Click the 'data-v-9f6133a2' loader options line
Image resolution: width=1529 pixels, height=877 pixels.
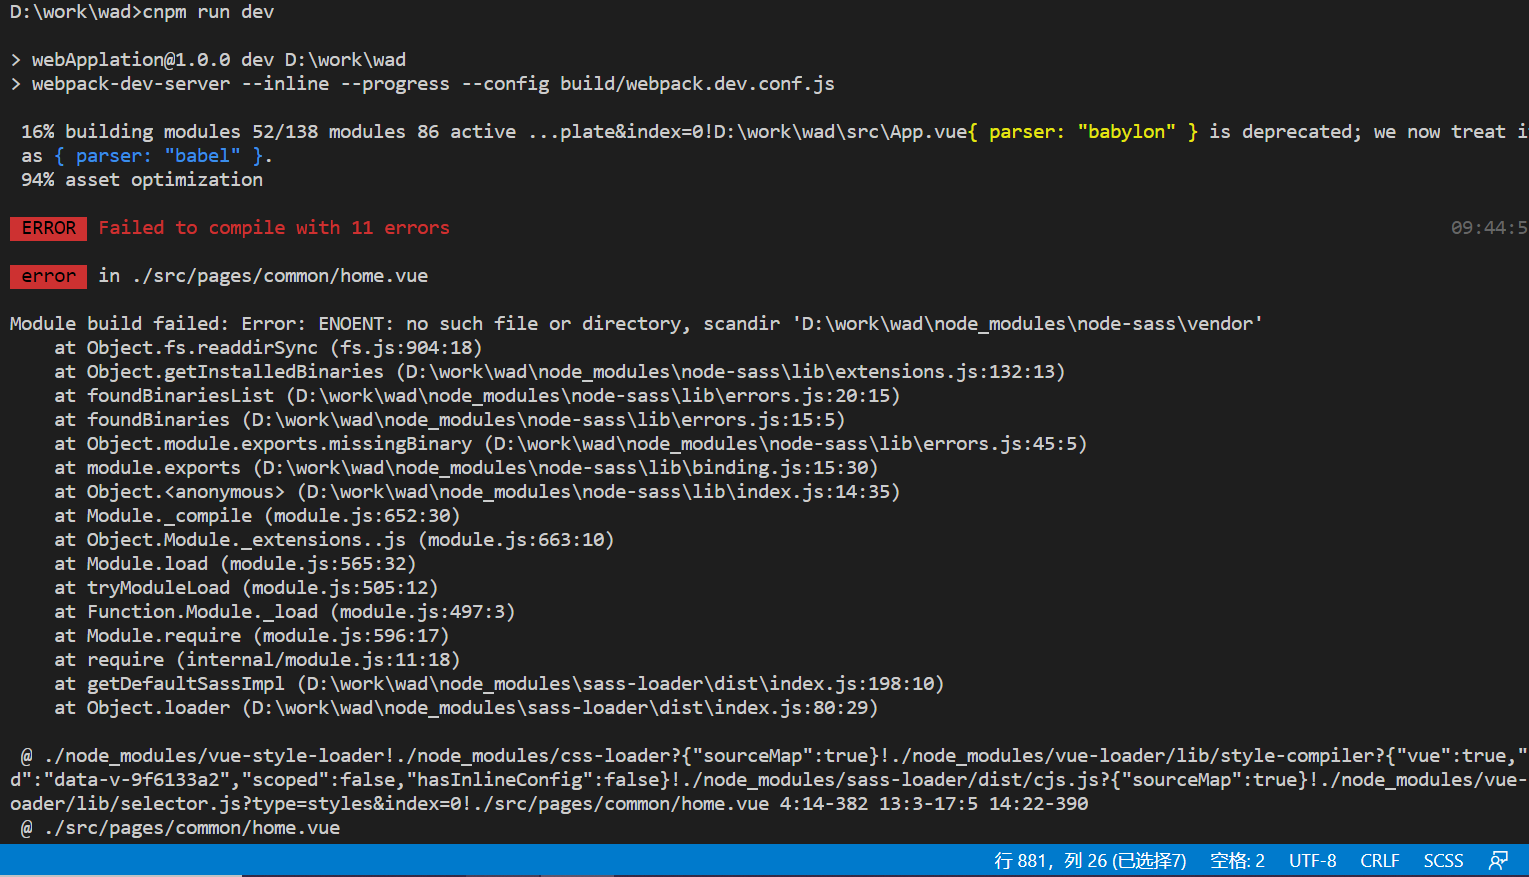pos(769,780)
